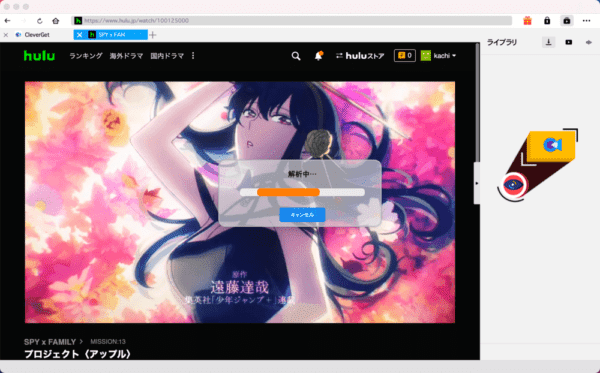Screen dimensions: 600x373
Task: Close the CleverGet tab
Action: 6,35
